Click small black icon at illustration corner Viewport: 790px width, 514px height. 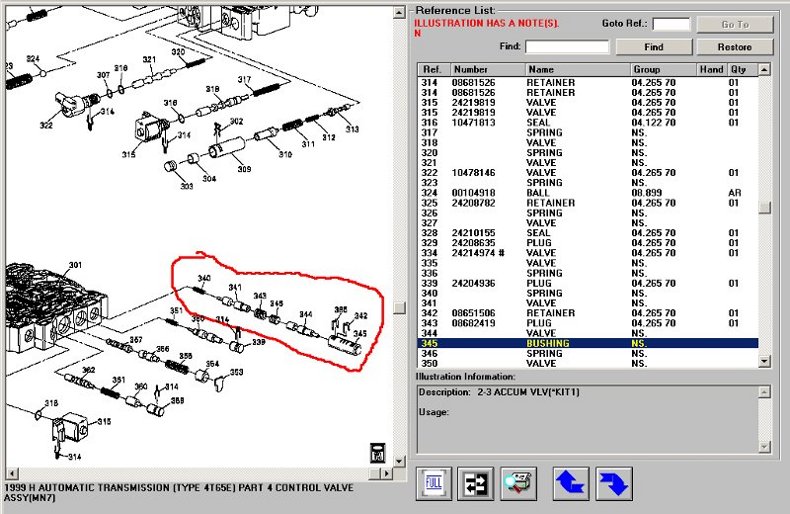pyautogui.click(x=375, y=448)
